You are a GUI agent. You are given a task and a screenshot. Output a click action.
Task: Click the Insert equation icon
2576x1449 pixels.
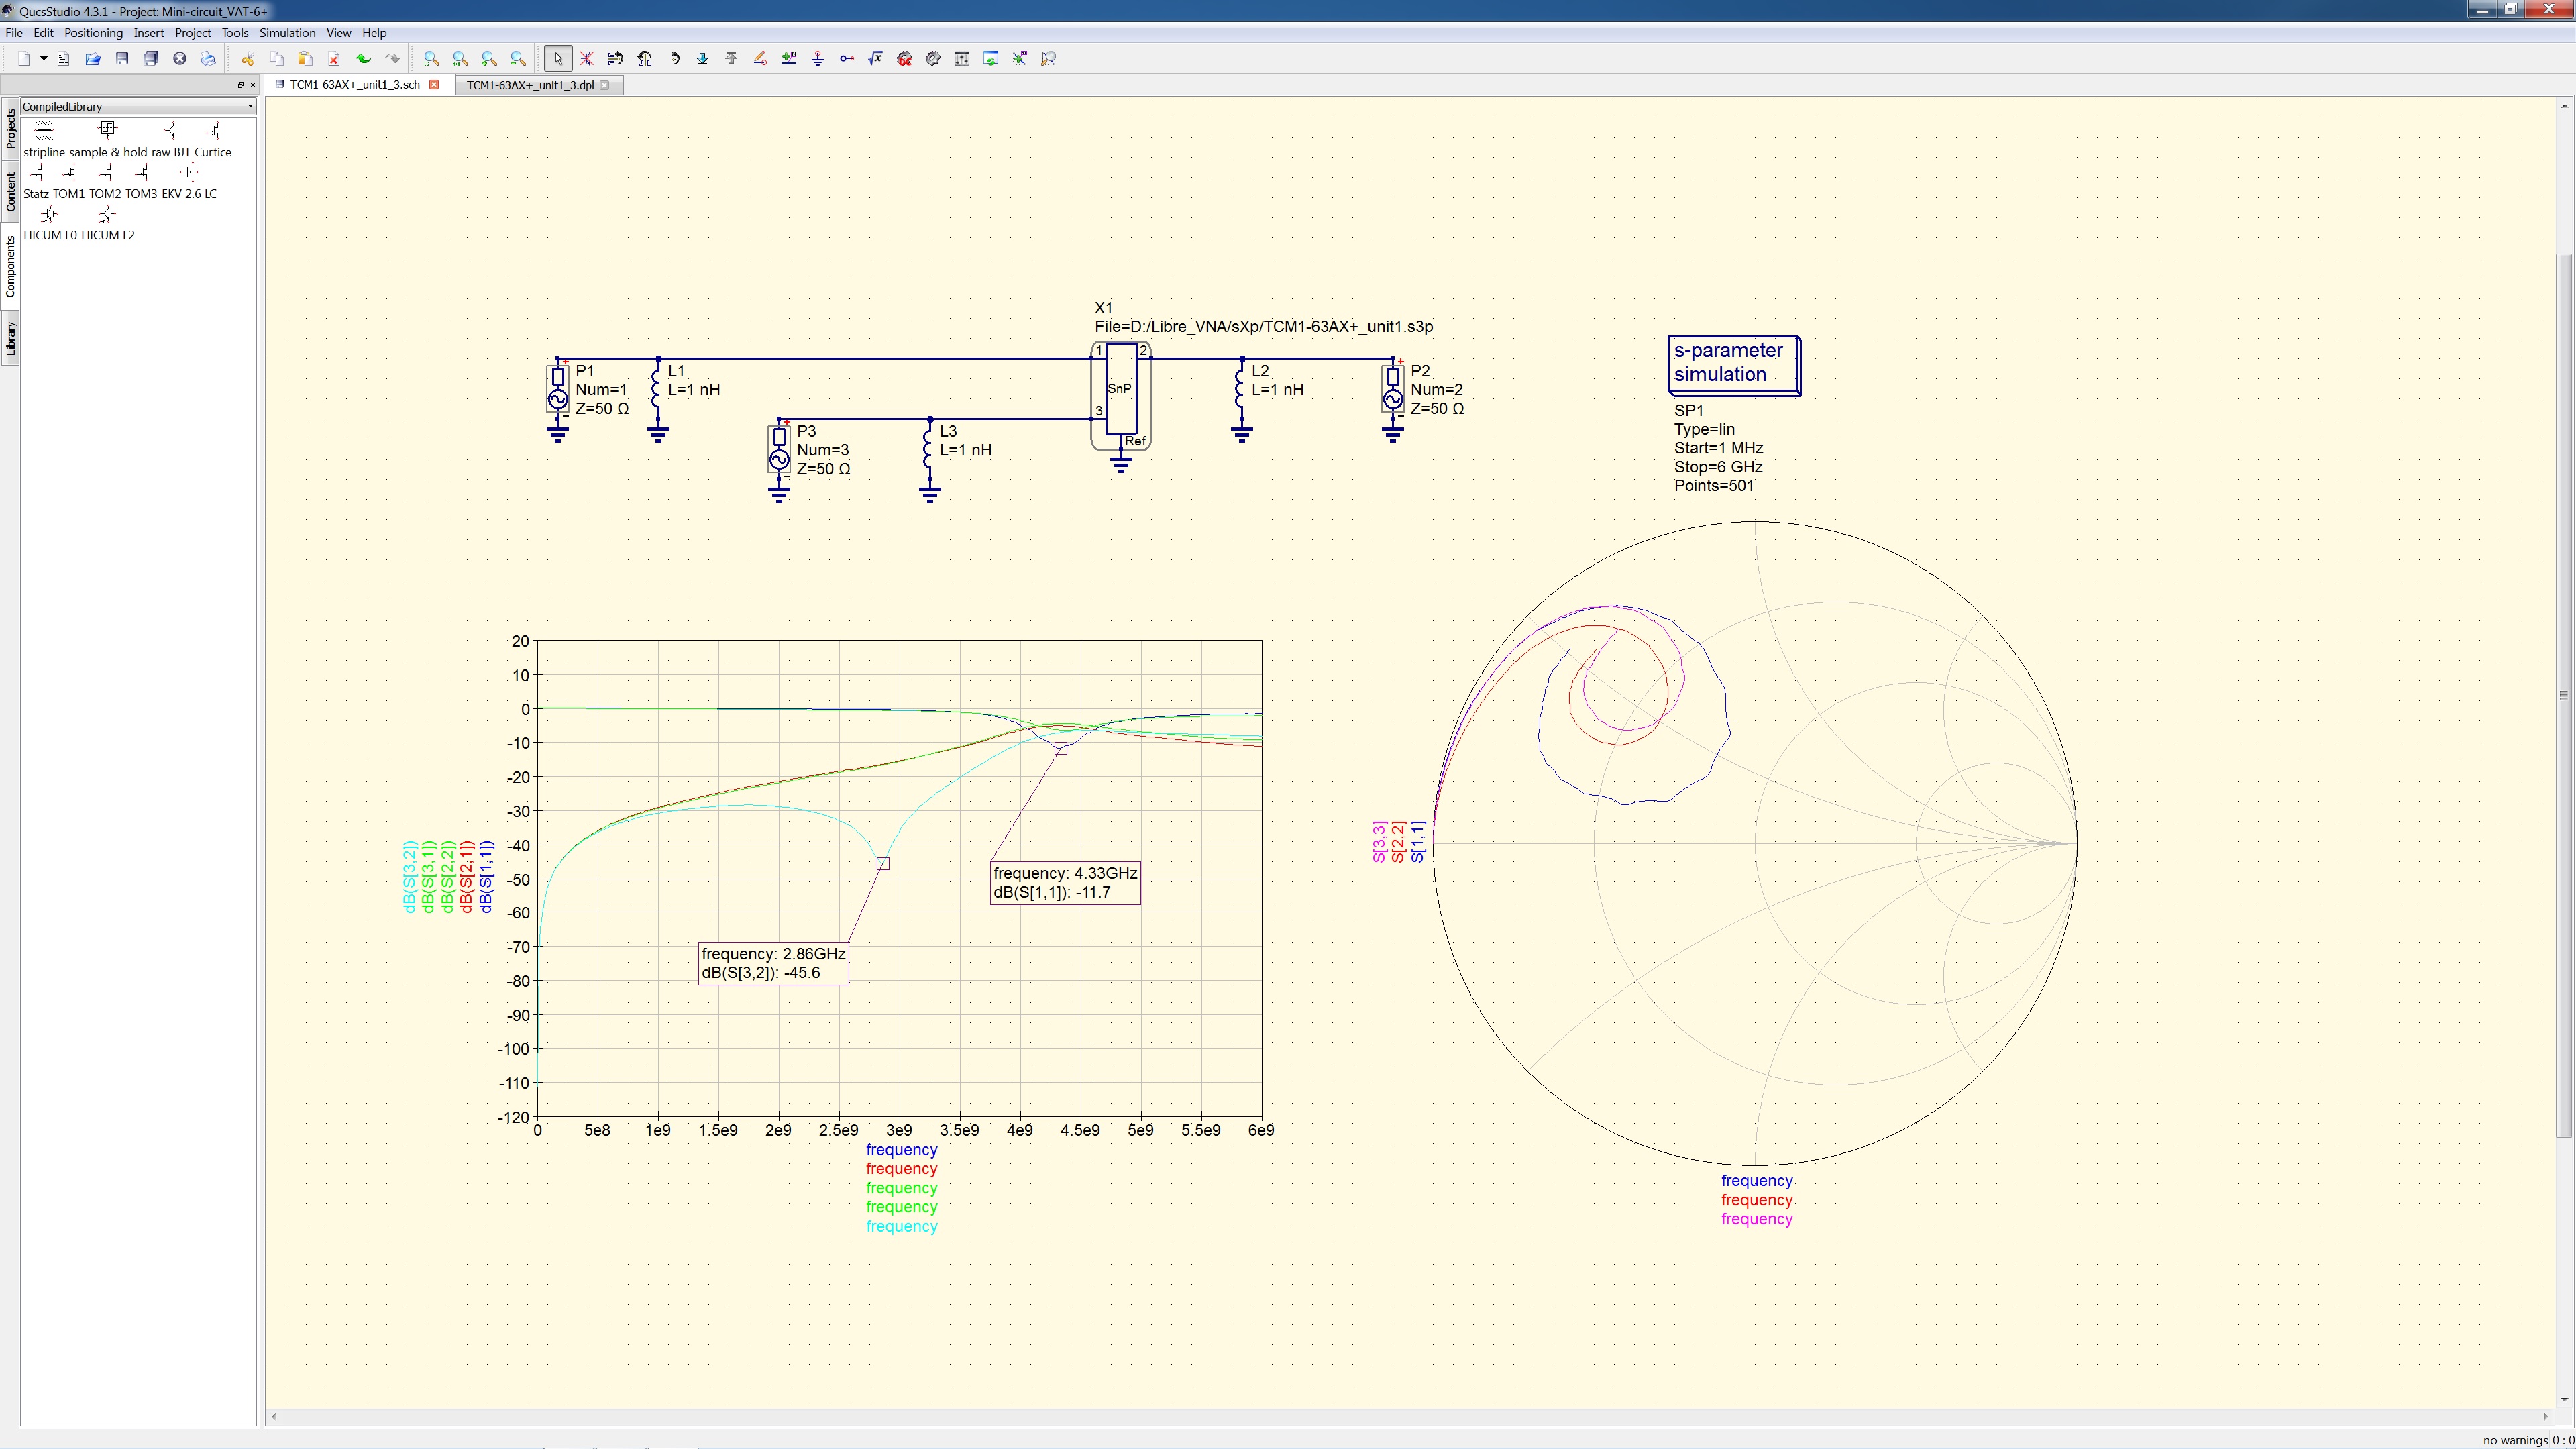pyautogui.click(x=875, y=59)
